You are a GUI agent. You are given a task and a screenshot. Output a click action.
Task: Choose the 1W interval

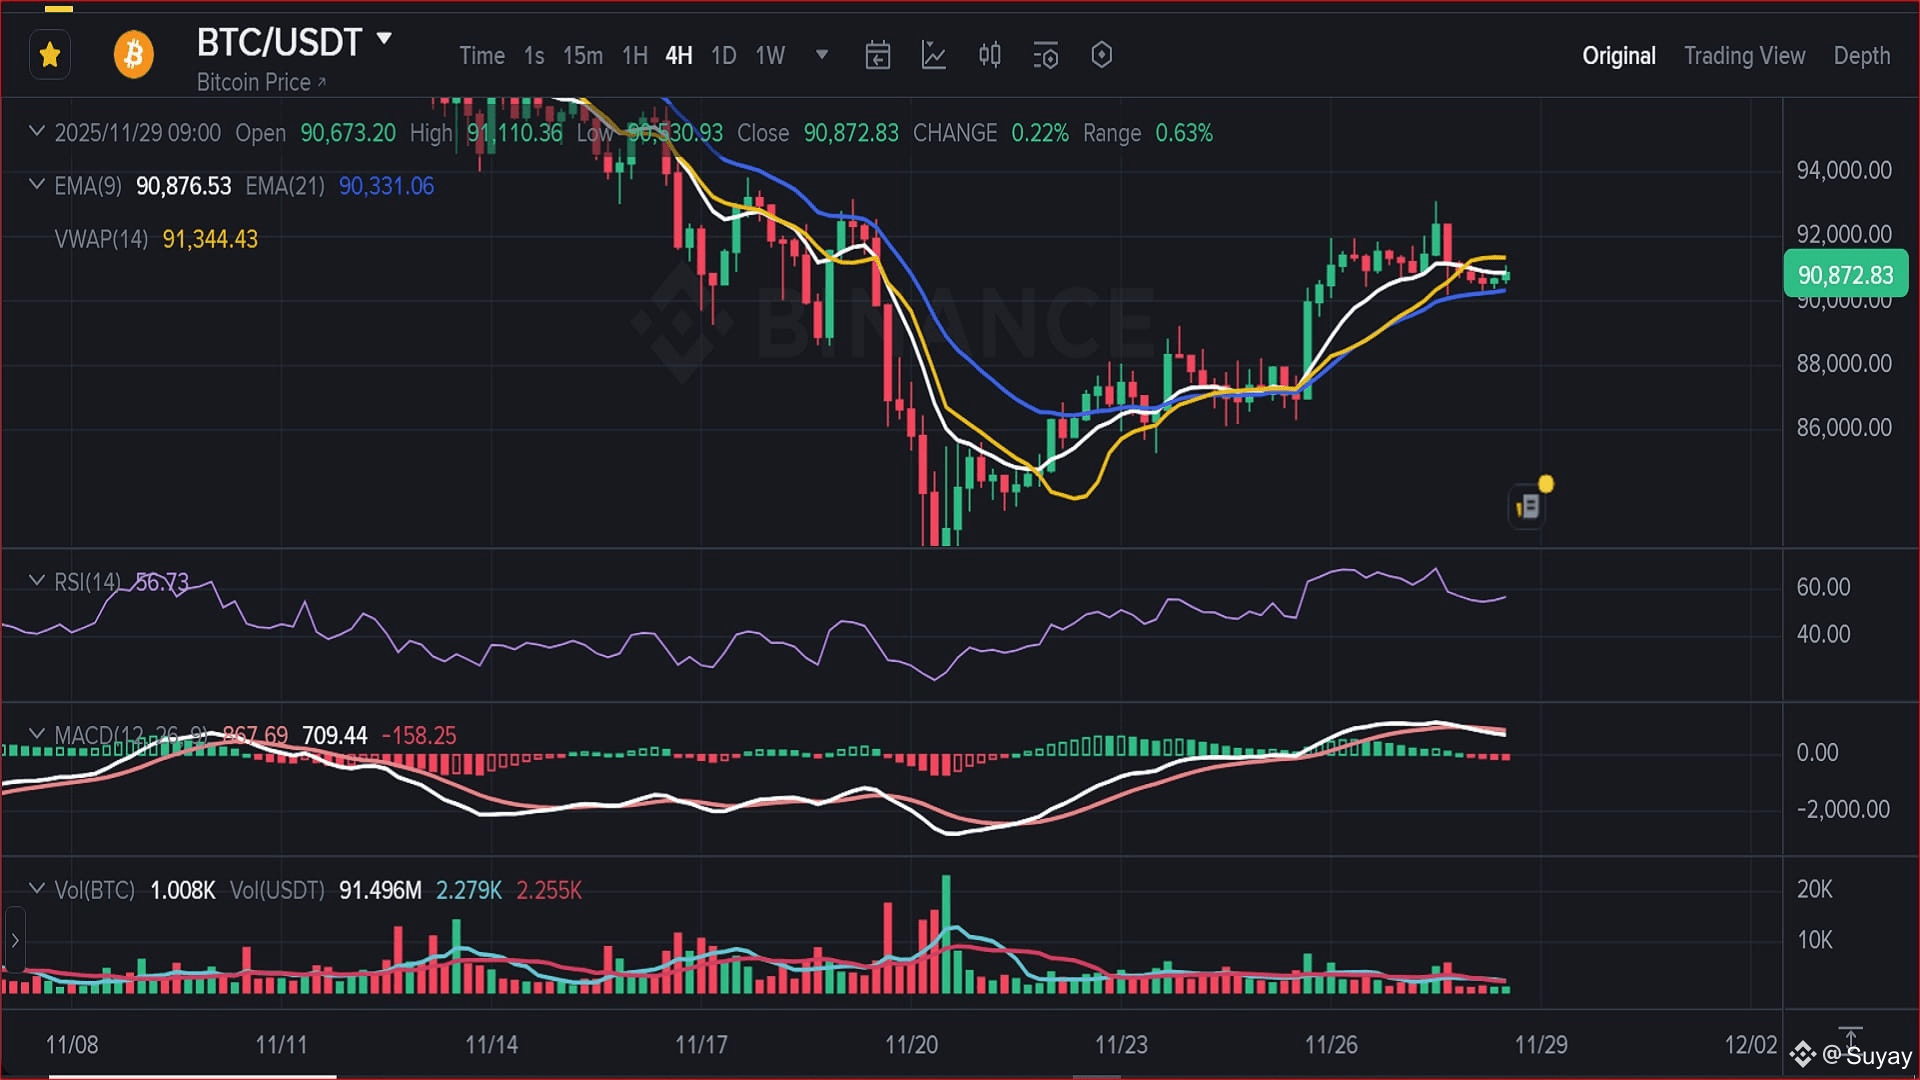(x=770, y=56)
